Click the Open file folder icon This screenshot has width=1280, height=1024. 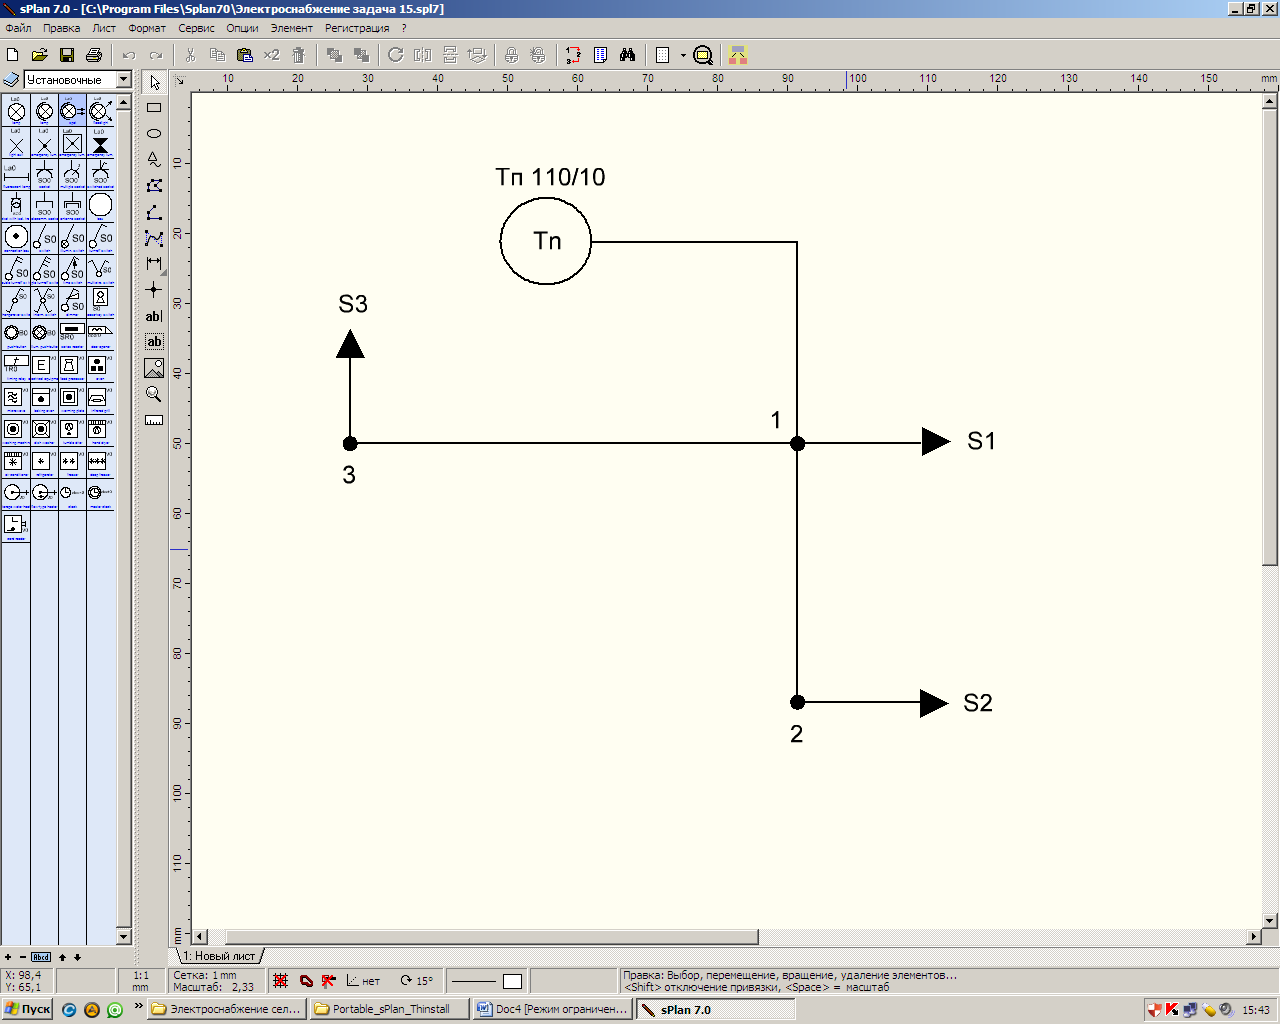pyautogui.click(x=40, y=55)
